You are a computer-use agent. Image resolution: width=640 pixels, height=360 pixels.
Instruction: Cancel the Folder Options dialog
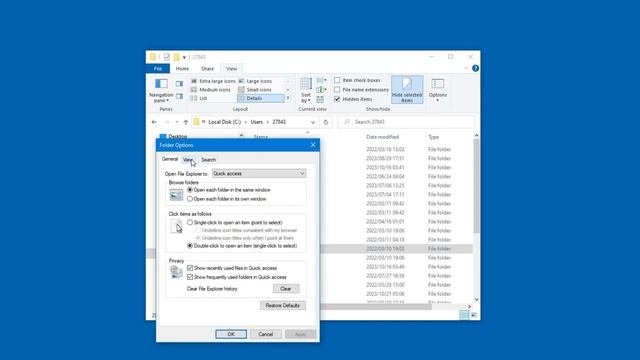point(265,334)
